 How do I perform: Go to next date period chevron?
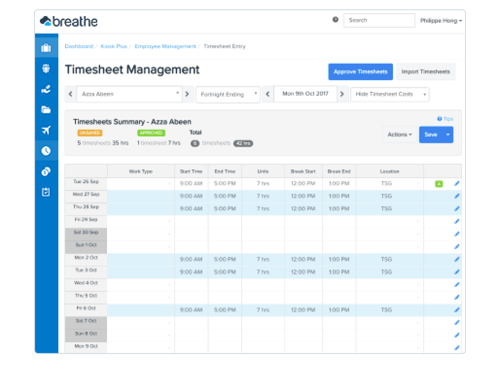[x=342, y=94]
